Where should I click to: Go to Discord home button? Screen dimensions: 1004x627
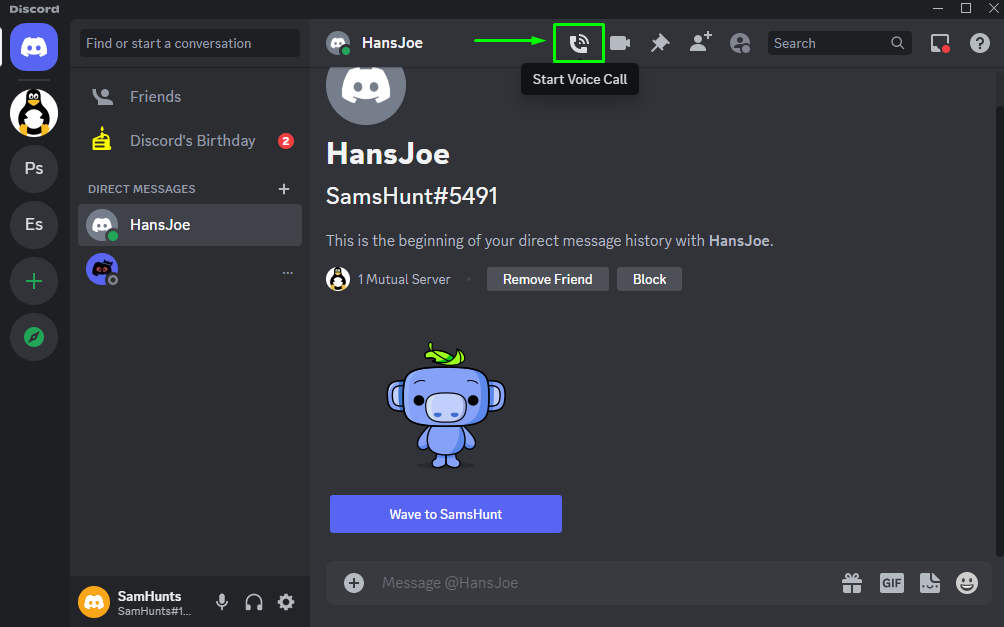click(x=34, y=47)
